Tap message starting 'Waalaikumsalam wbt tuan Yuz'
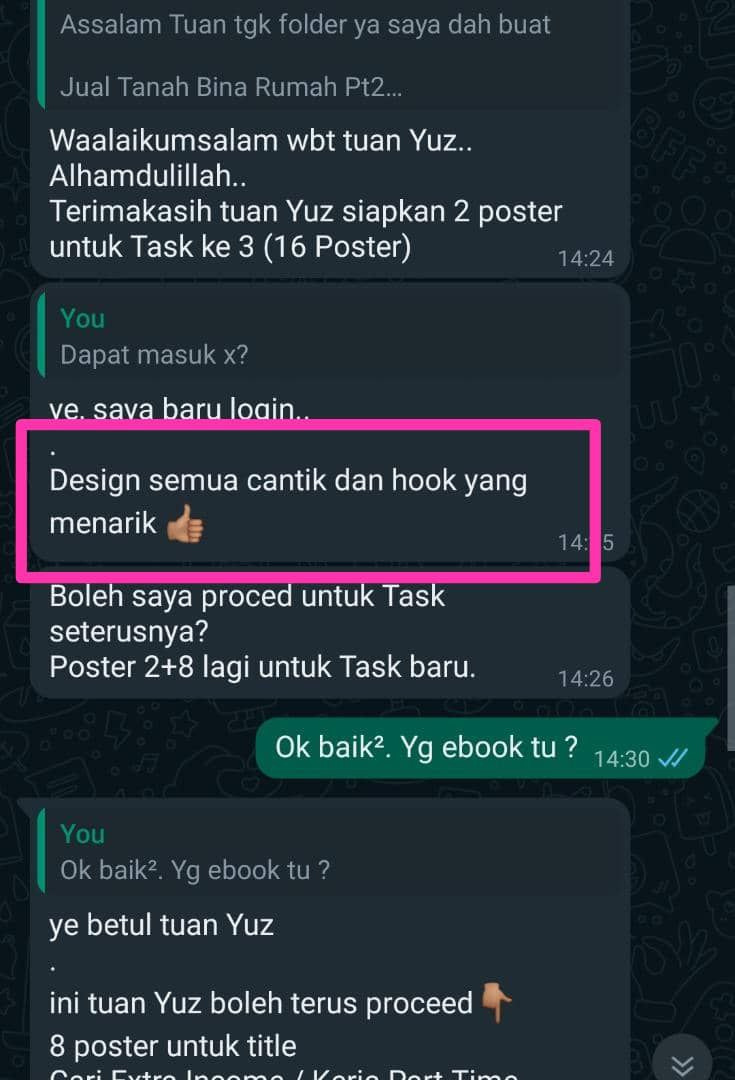Image resolution: width=735 pixels, height=1080 pixels. point(306,194)
